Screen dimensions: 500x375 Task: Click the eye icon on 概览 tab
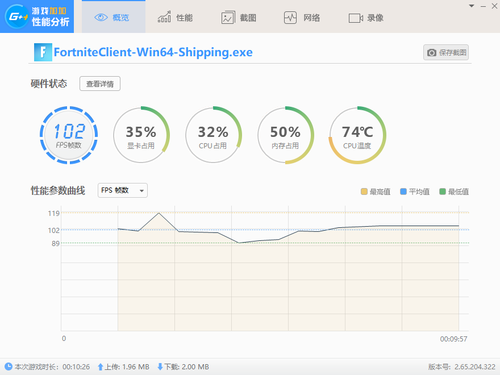coord(101,17)
